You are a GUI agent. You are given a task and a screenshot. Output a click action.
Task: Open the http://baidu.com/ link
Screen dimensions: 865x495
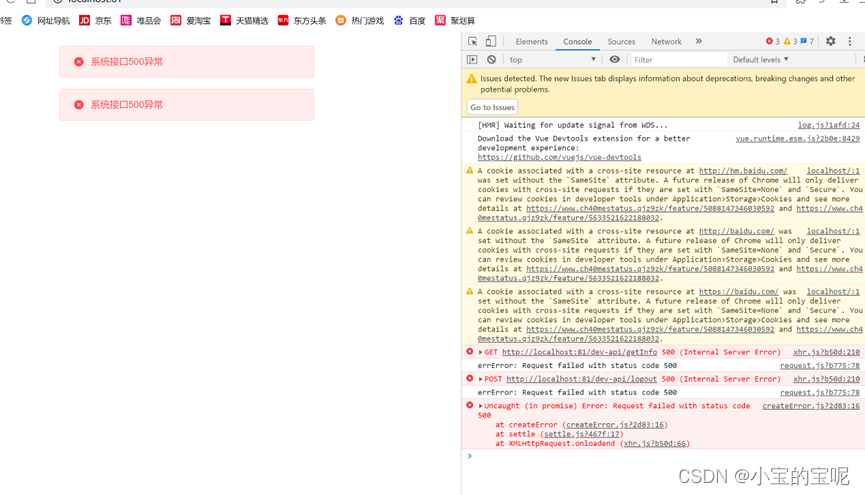(736, 231)
